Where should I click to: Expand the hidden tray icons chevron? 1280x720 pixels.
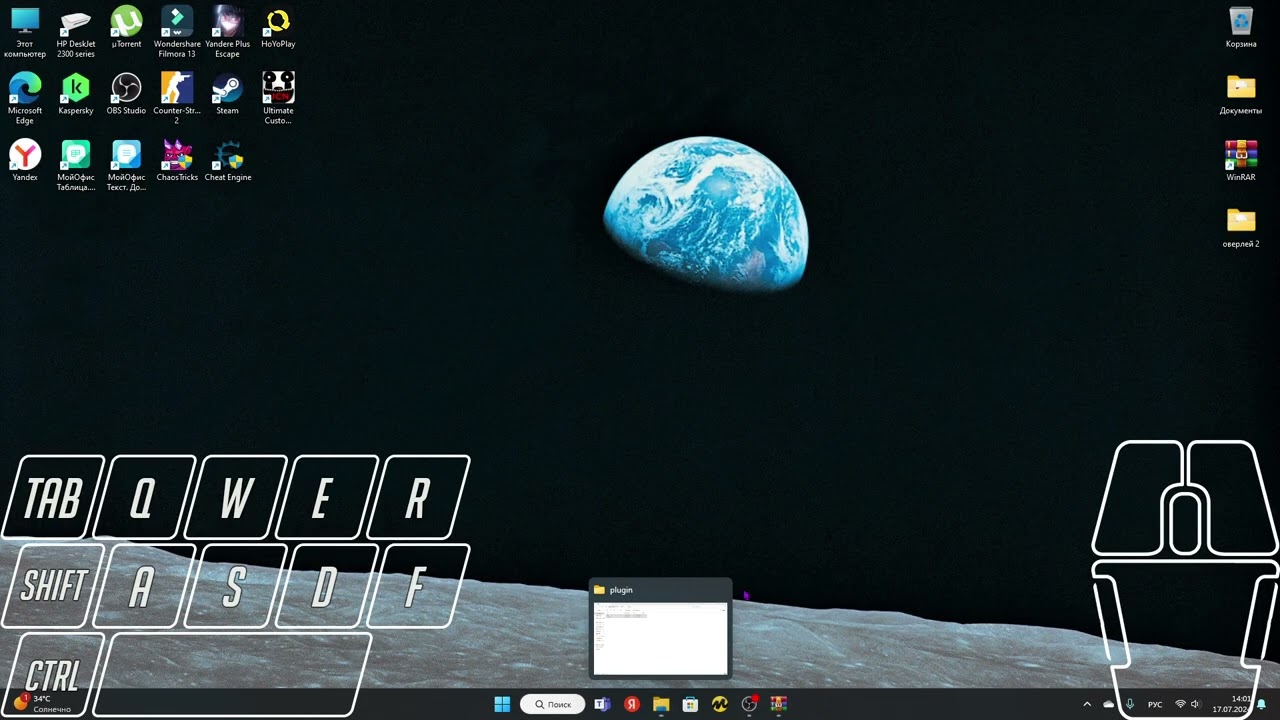(x=1087, y=704)
